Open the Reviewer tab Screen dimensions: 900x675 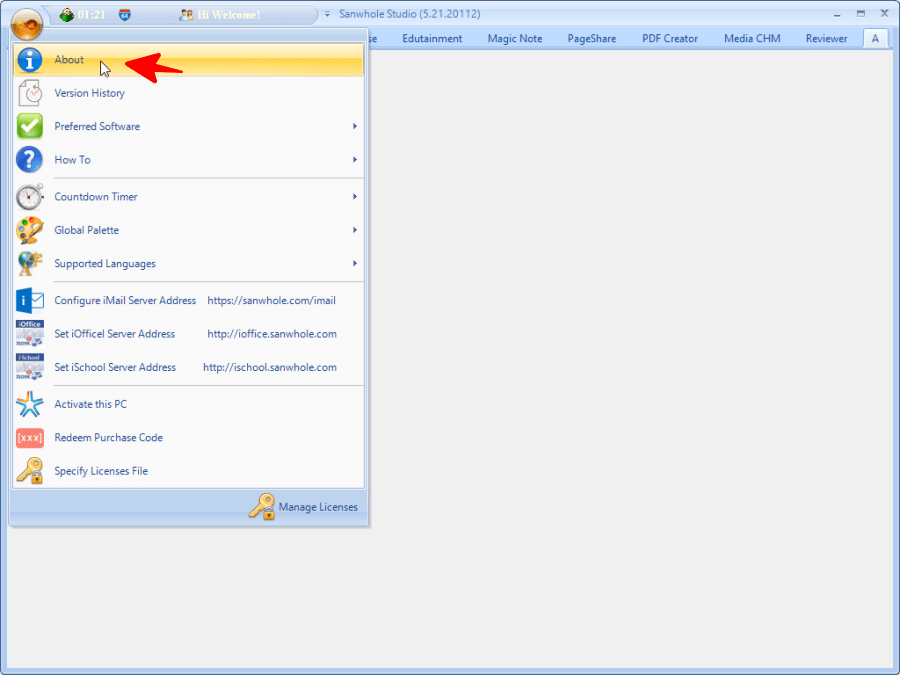(827, 38)
